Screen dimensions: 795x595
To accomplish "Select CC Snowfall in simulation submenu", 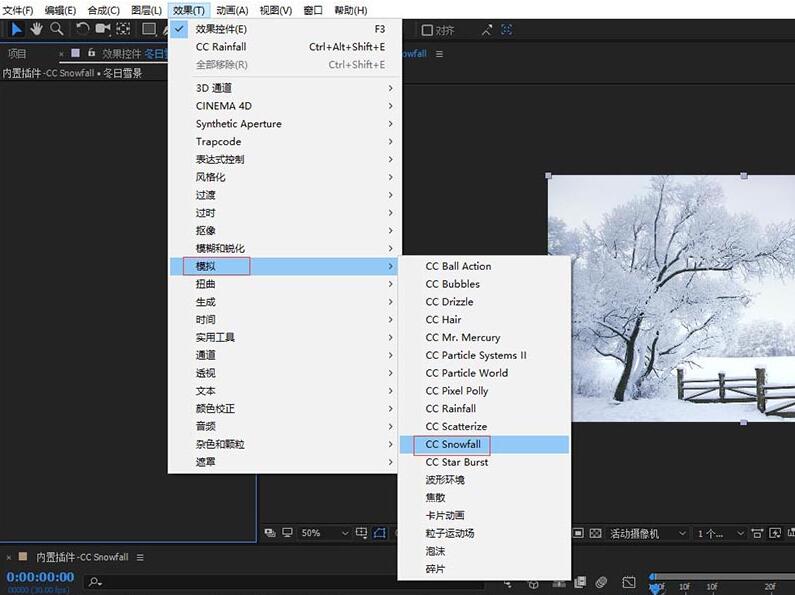I will 484,444.
